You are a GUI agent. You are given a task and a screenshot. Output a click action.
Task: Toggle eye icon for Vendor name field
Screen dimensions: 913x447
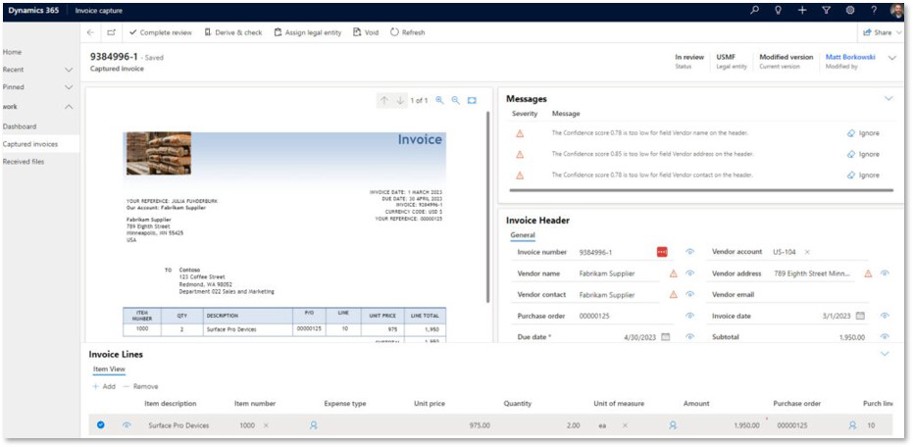pos(690,274)
